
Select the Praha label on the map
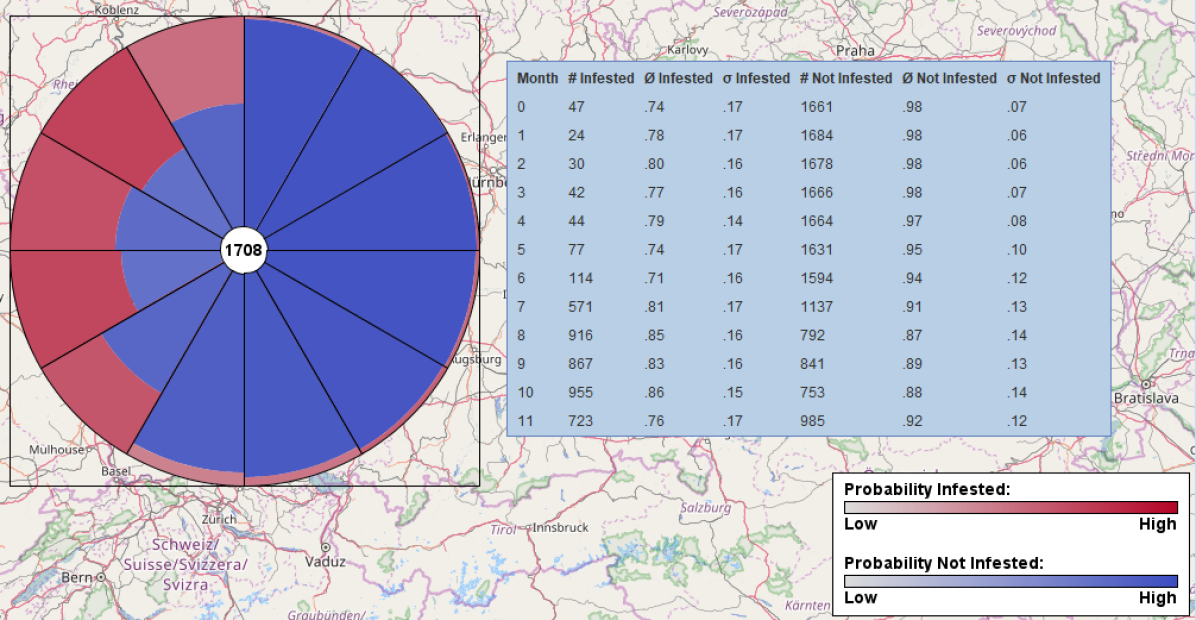[x=855, y=50]
